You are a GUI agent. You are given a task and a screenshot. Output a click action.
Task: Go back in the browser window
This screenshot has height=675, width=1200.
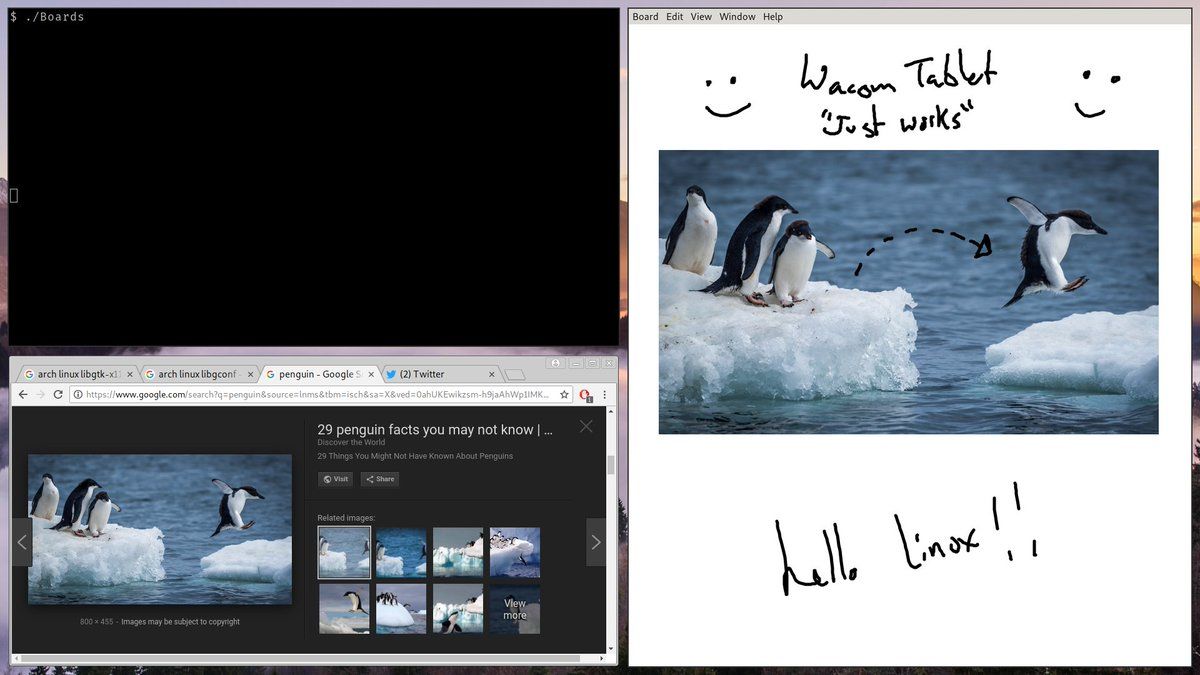[x=23, y=395]
